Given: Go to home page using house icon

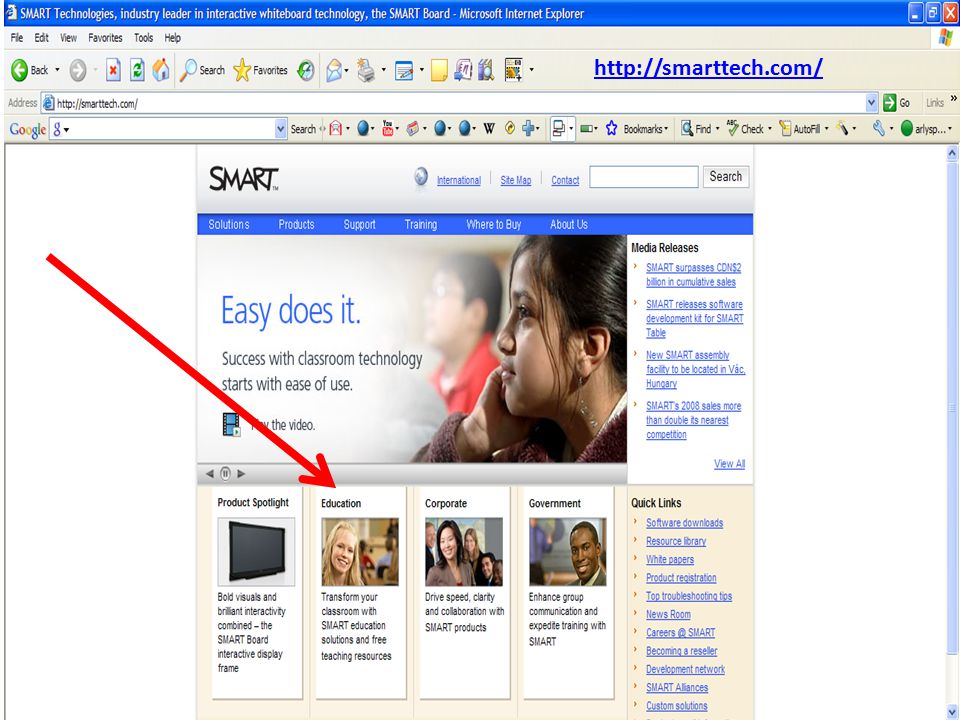Looking at the screenshot, I should (161, 70).
